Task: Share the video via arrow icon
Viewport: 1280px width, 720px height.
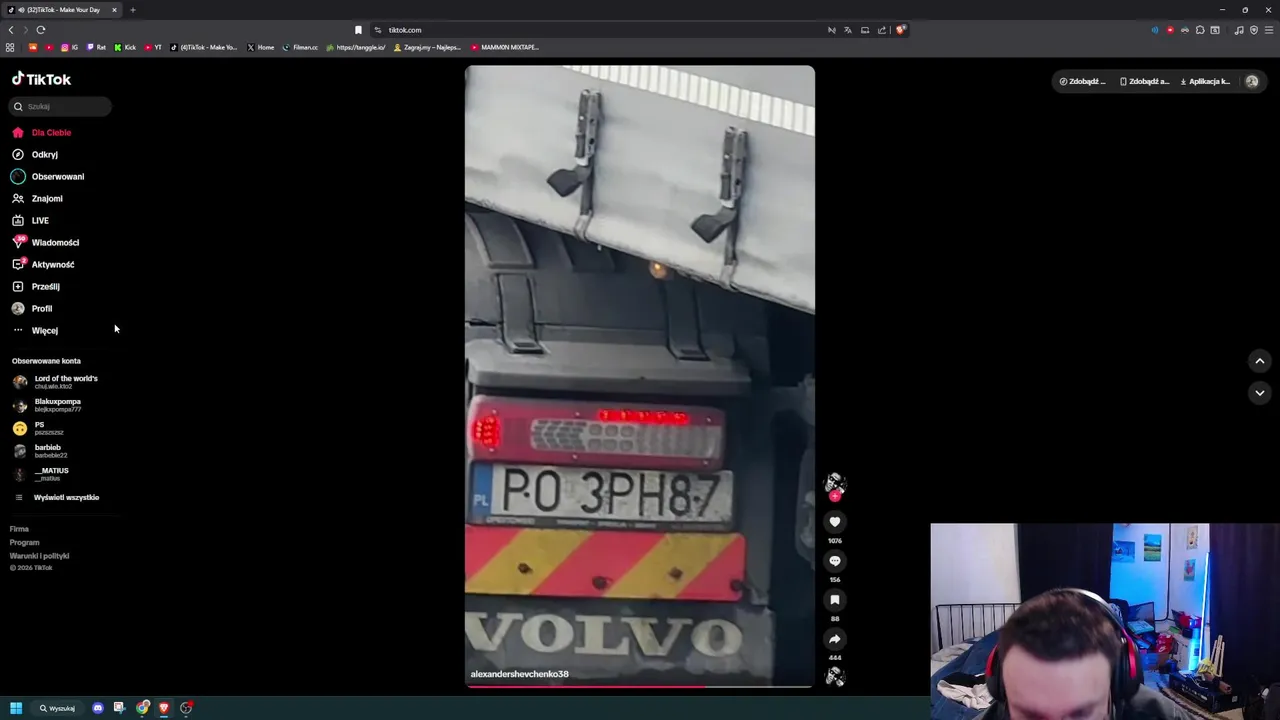Action: pos(835,639)
